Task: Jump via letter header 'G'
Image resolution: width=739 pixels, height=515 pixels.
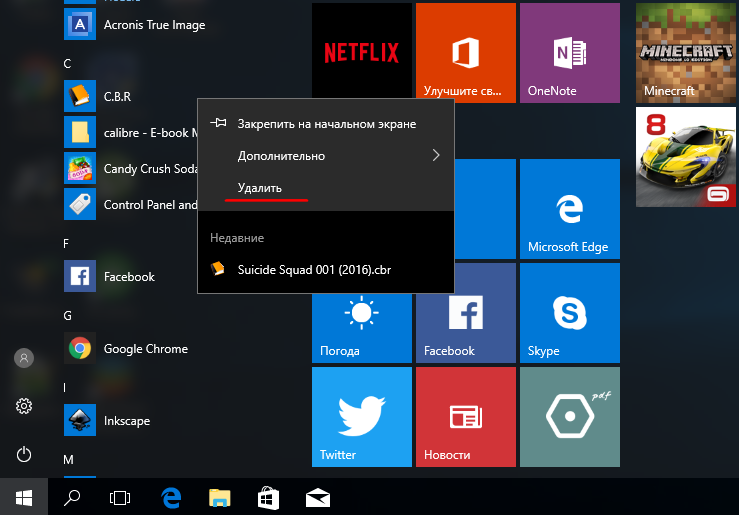Action: 67,316
